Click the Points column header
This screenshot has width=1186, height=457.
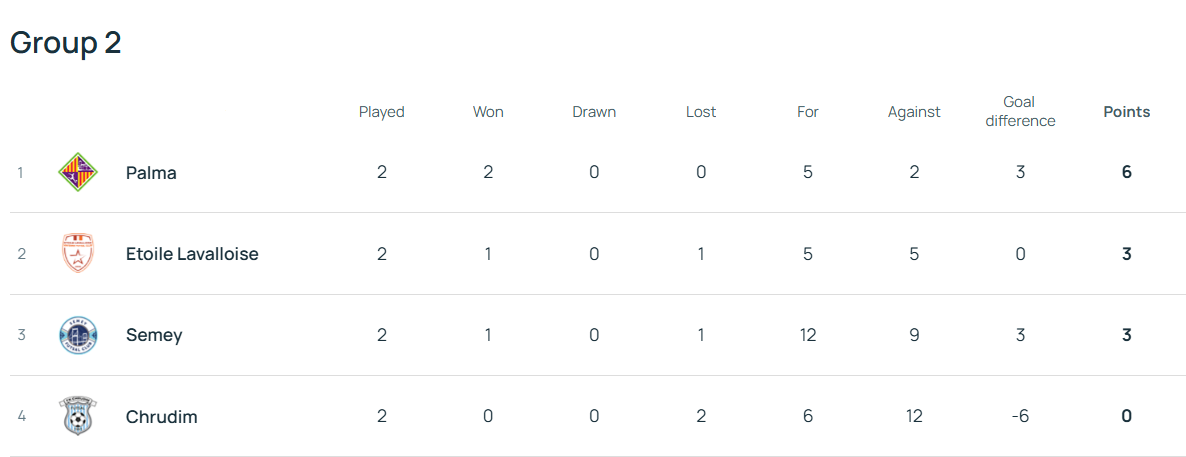coord(1126,112)
